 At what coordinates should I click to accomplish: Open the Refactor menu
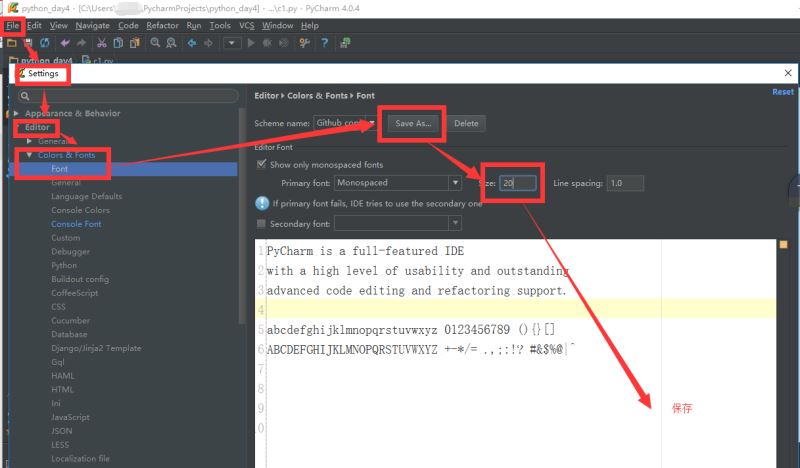pyautogui.click(x=162, y=26)
